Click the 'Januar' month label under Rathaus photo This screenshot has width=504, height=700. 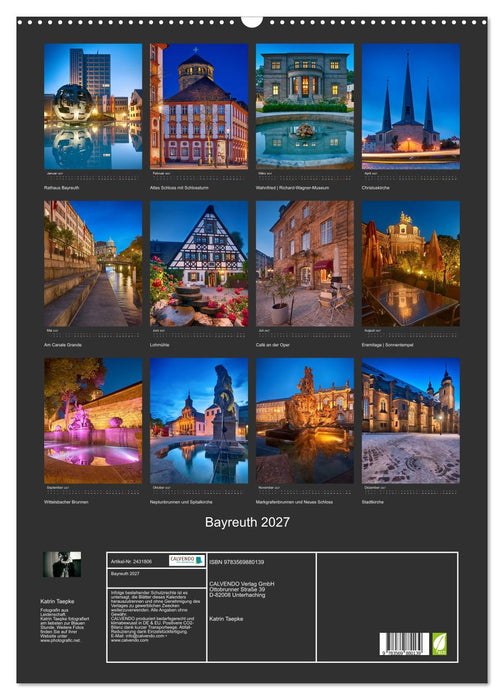(53, 173)
